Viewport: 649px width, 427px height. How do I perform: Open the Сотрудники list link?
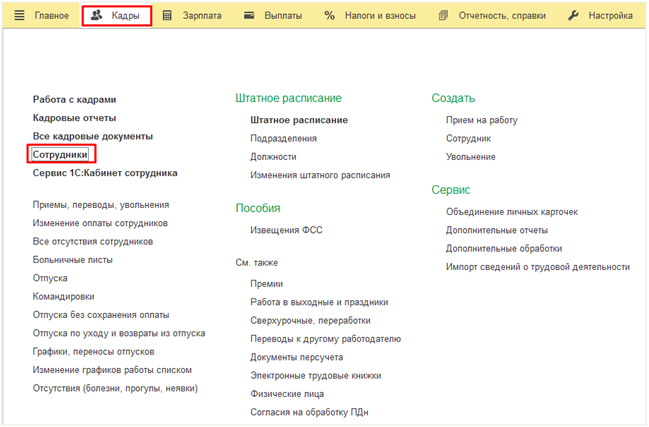tap(60, 155)
